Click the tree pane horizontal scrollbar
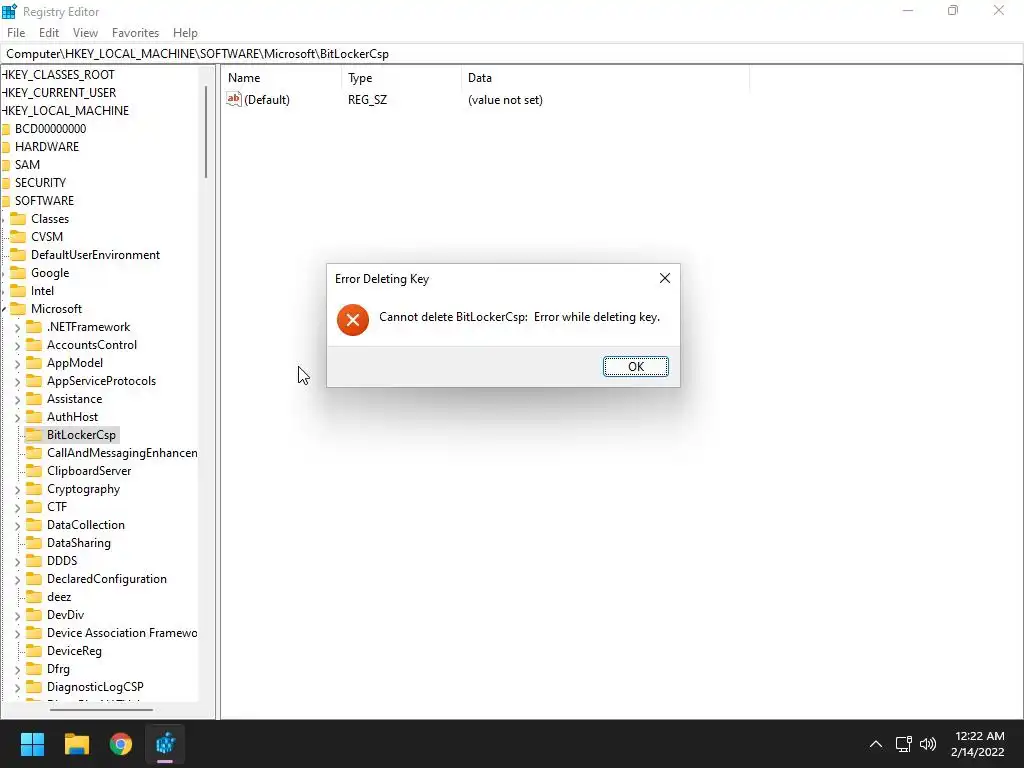 tap(101, 709)
